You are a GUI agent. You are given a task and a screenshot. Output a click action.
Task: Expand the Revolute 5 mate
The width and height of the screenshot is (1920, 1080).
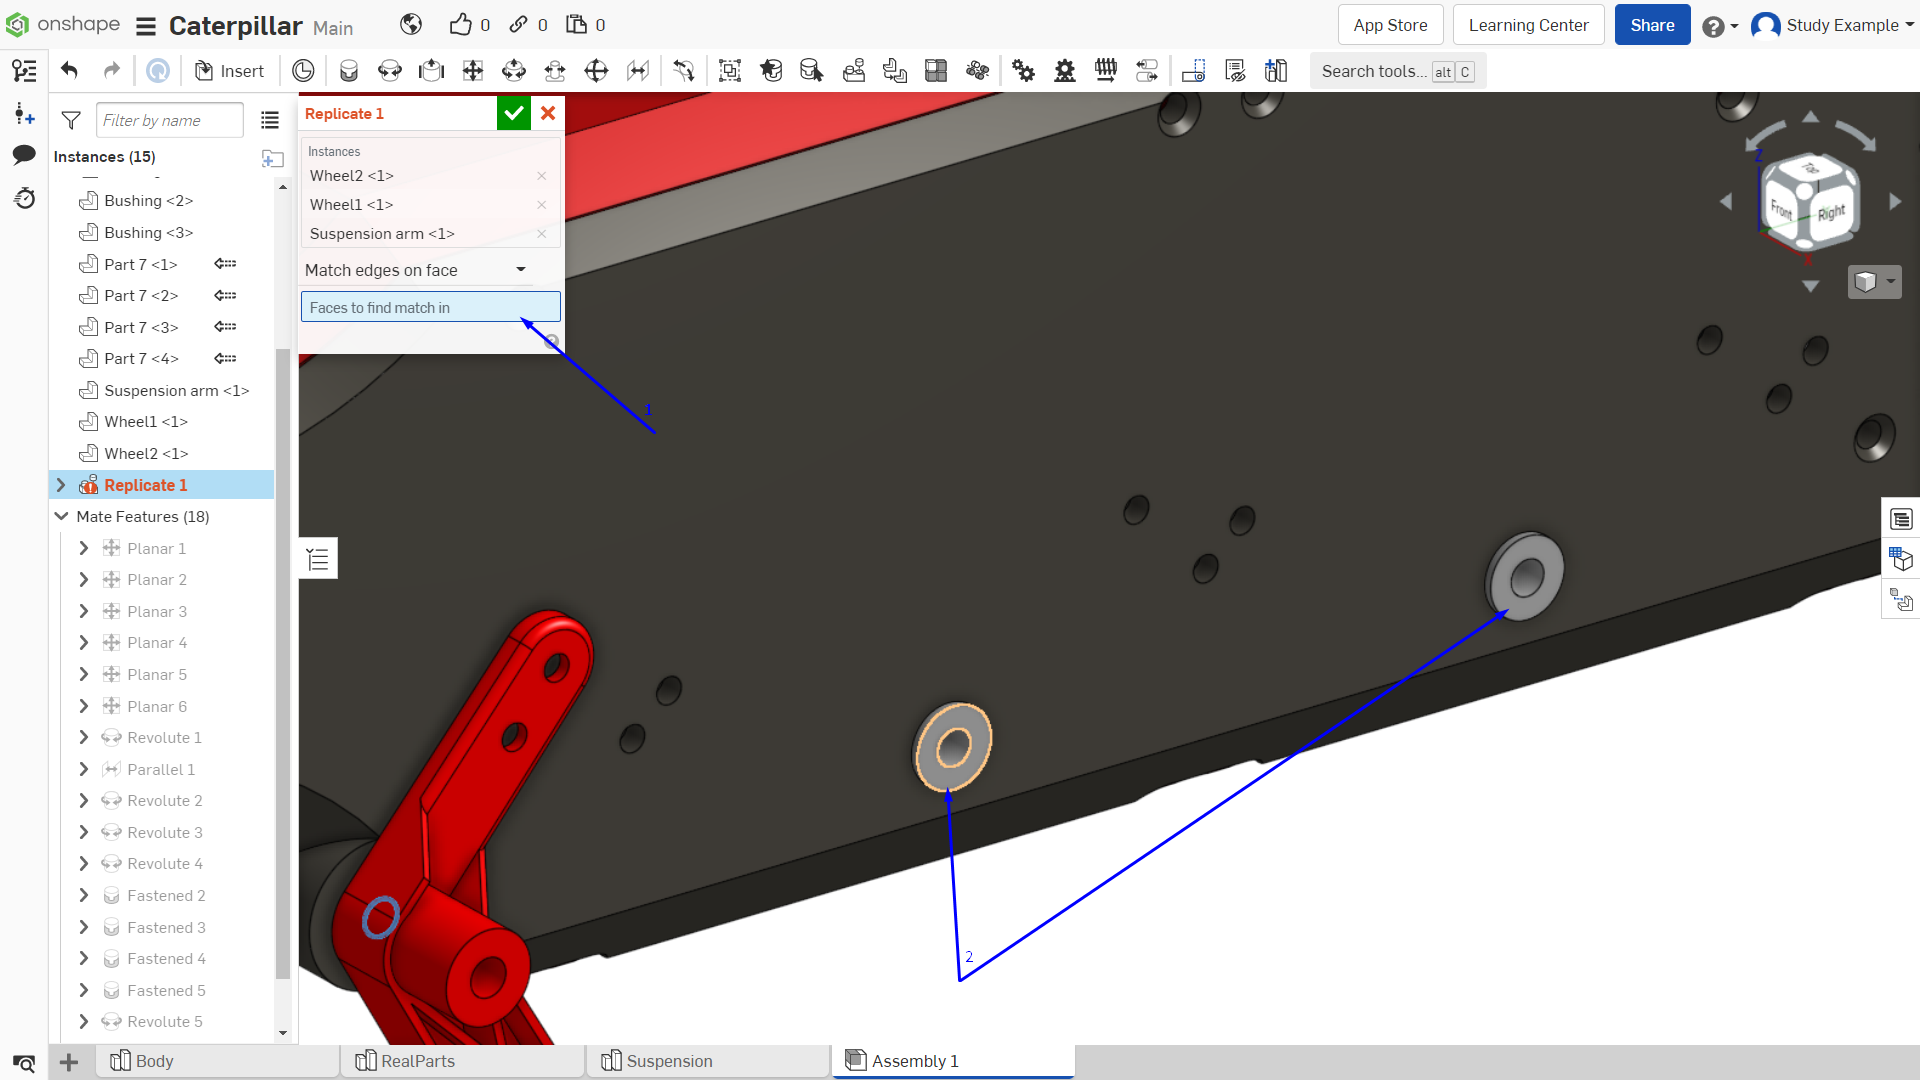pyautogui.click(x=84, y=1022)
